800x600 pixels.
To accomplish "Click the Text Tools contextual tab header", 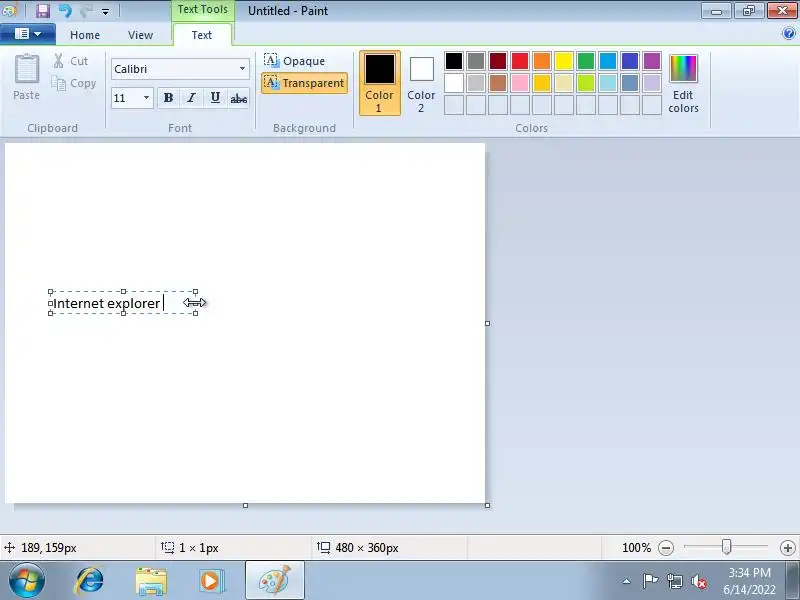I will [203, 10].
